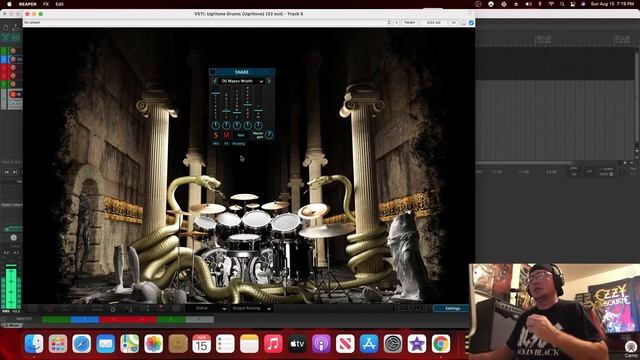The height and width of the screenshot is (360, 640).
Task: Switch to the Routing tab in Snare panel
Action: [239, 144]
